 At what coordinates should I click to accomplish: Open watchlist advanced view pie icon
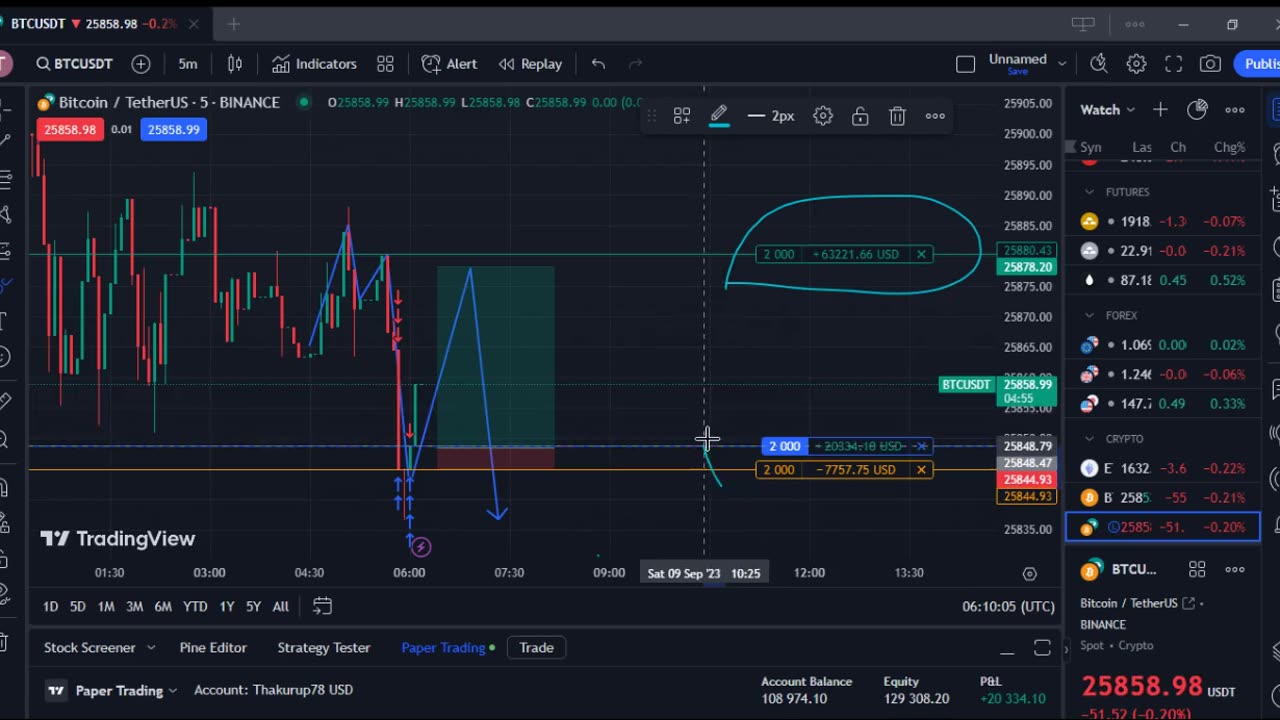click(1197, 110)
